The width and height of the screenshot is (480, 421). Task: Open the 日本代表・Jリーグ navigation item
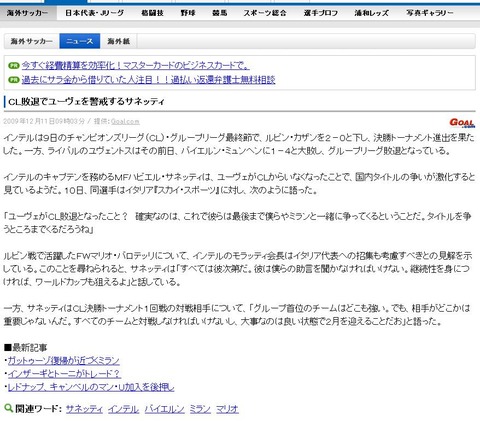click(x=94, y=13)
